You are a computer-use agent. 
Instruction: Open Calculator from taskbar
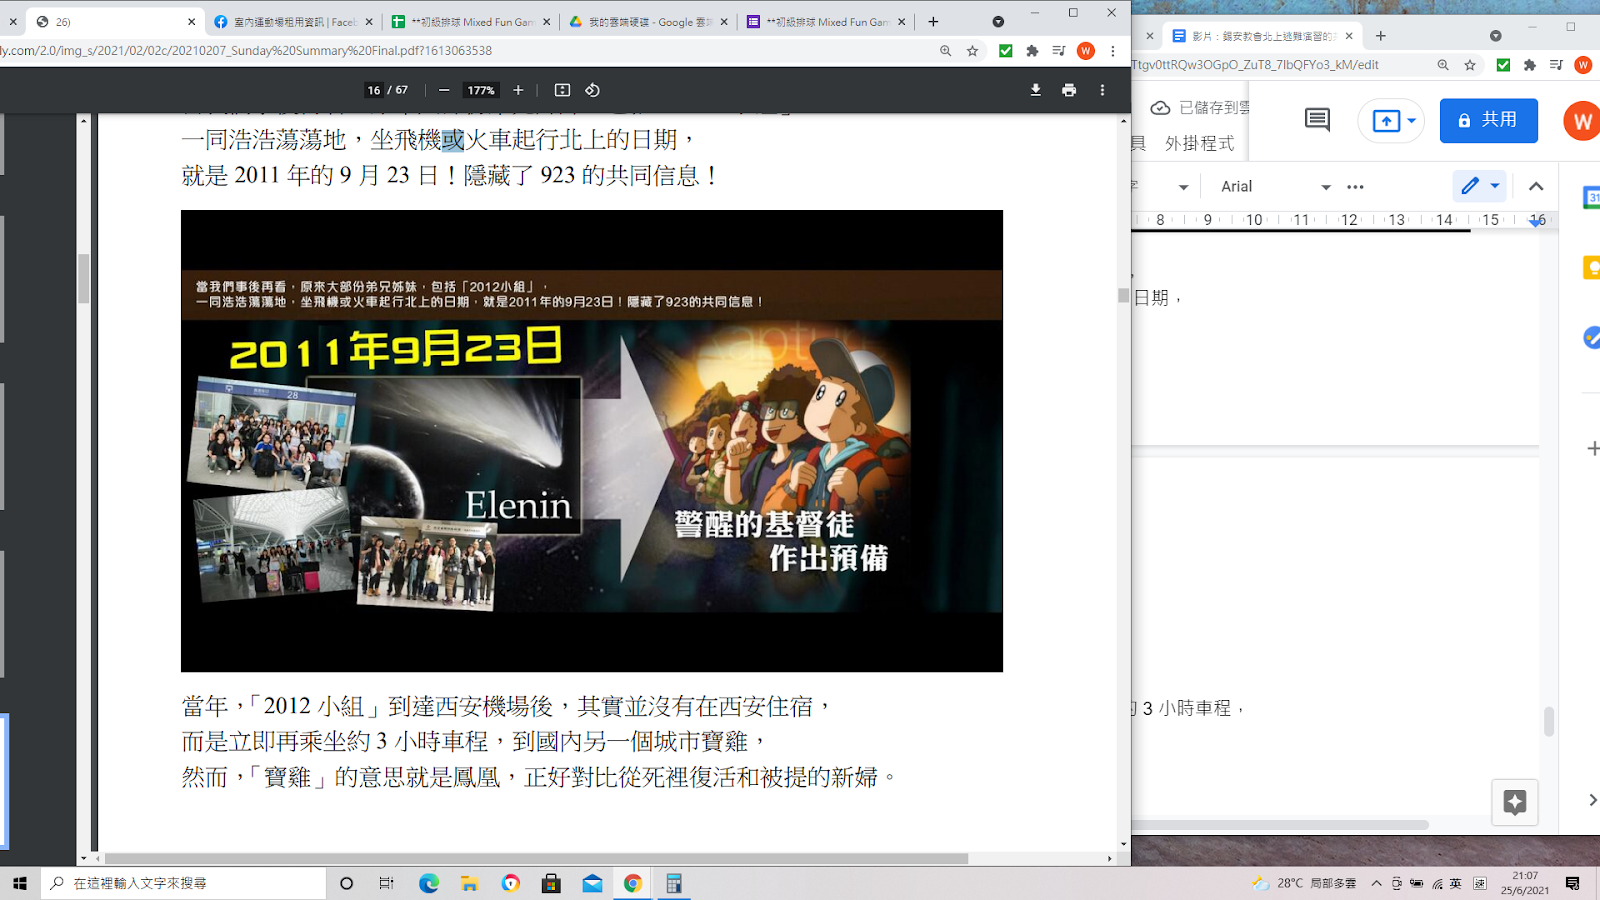674,883
